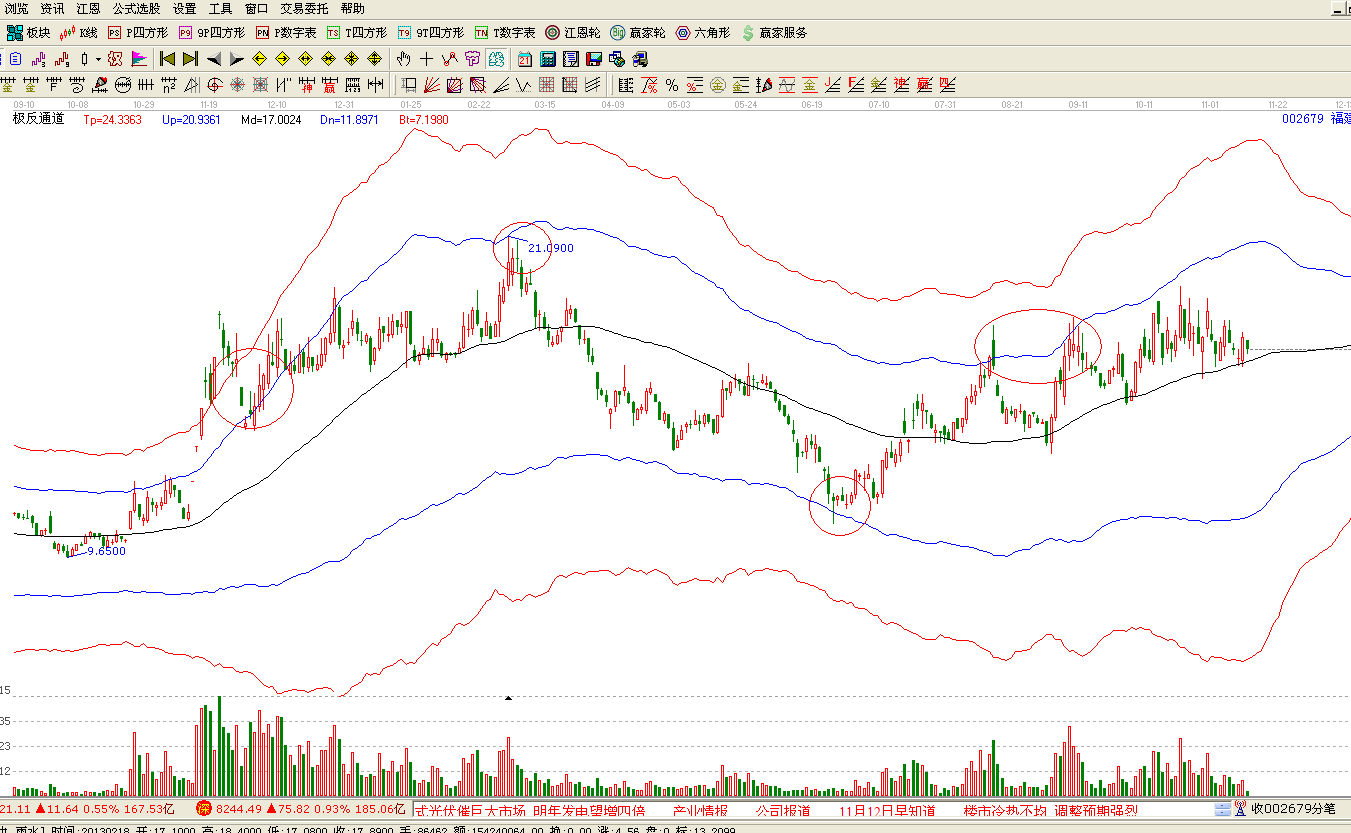Click the 板块 toolbar button
Viewport: 1351px width, 833px height.
[28, 33]
